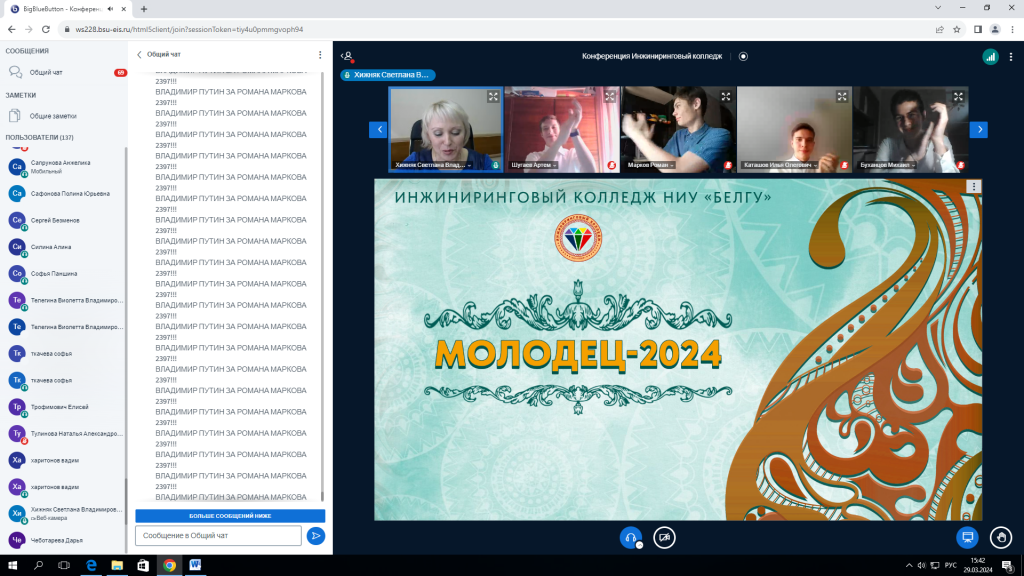Open Каташов Илья webcam name dropdown
The height and width of the screenshot is (576, 1024).
[x=780, y=165]
